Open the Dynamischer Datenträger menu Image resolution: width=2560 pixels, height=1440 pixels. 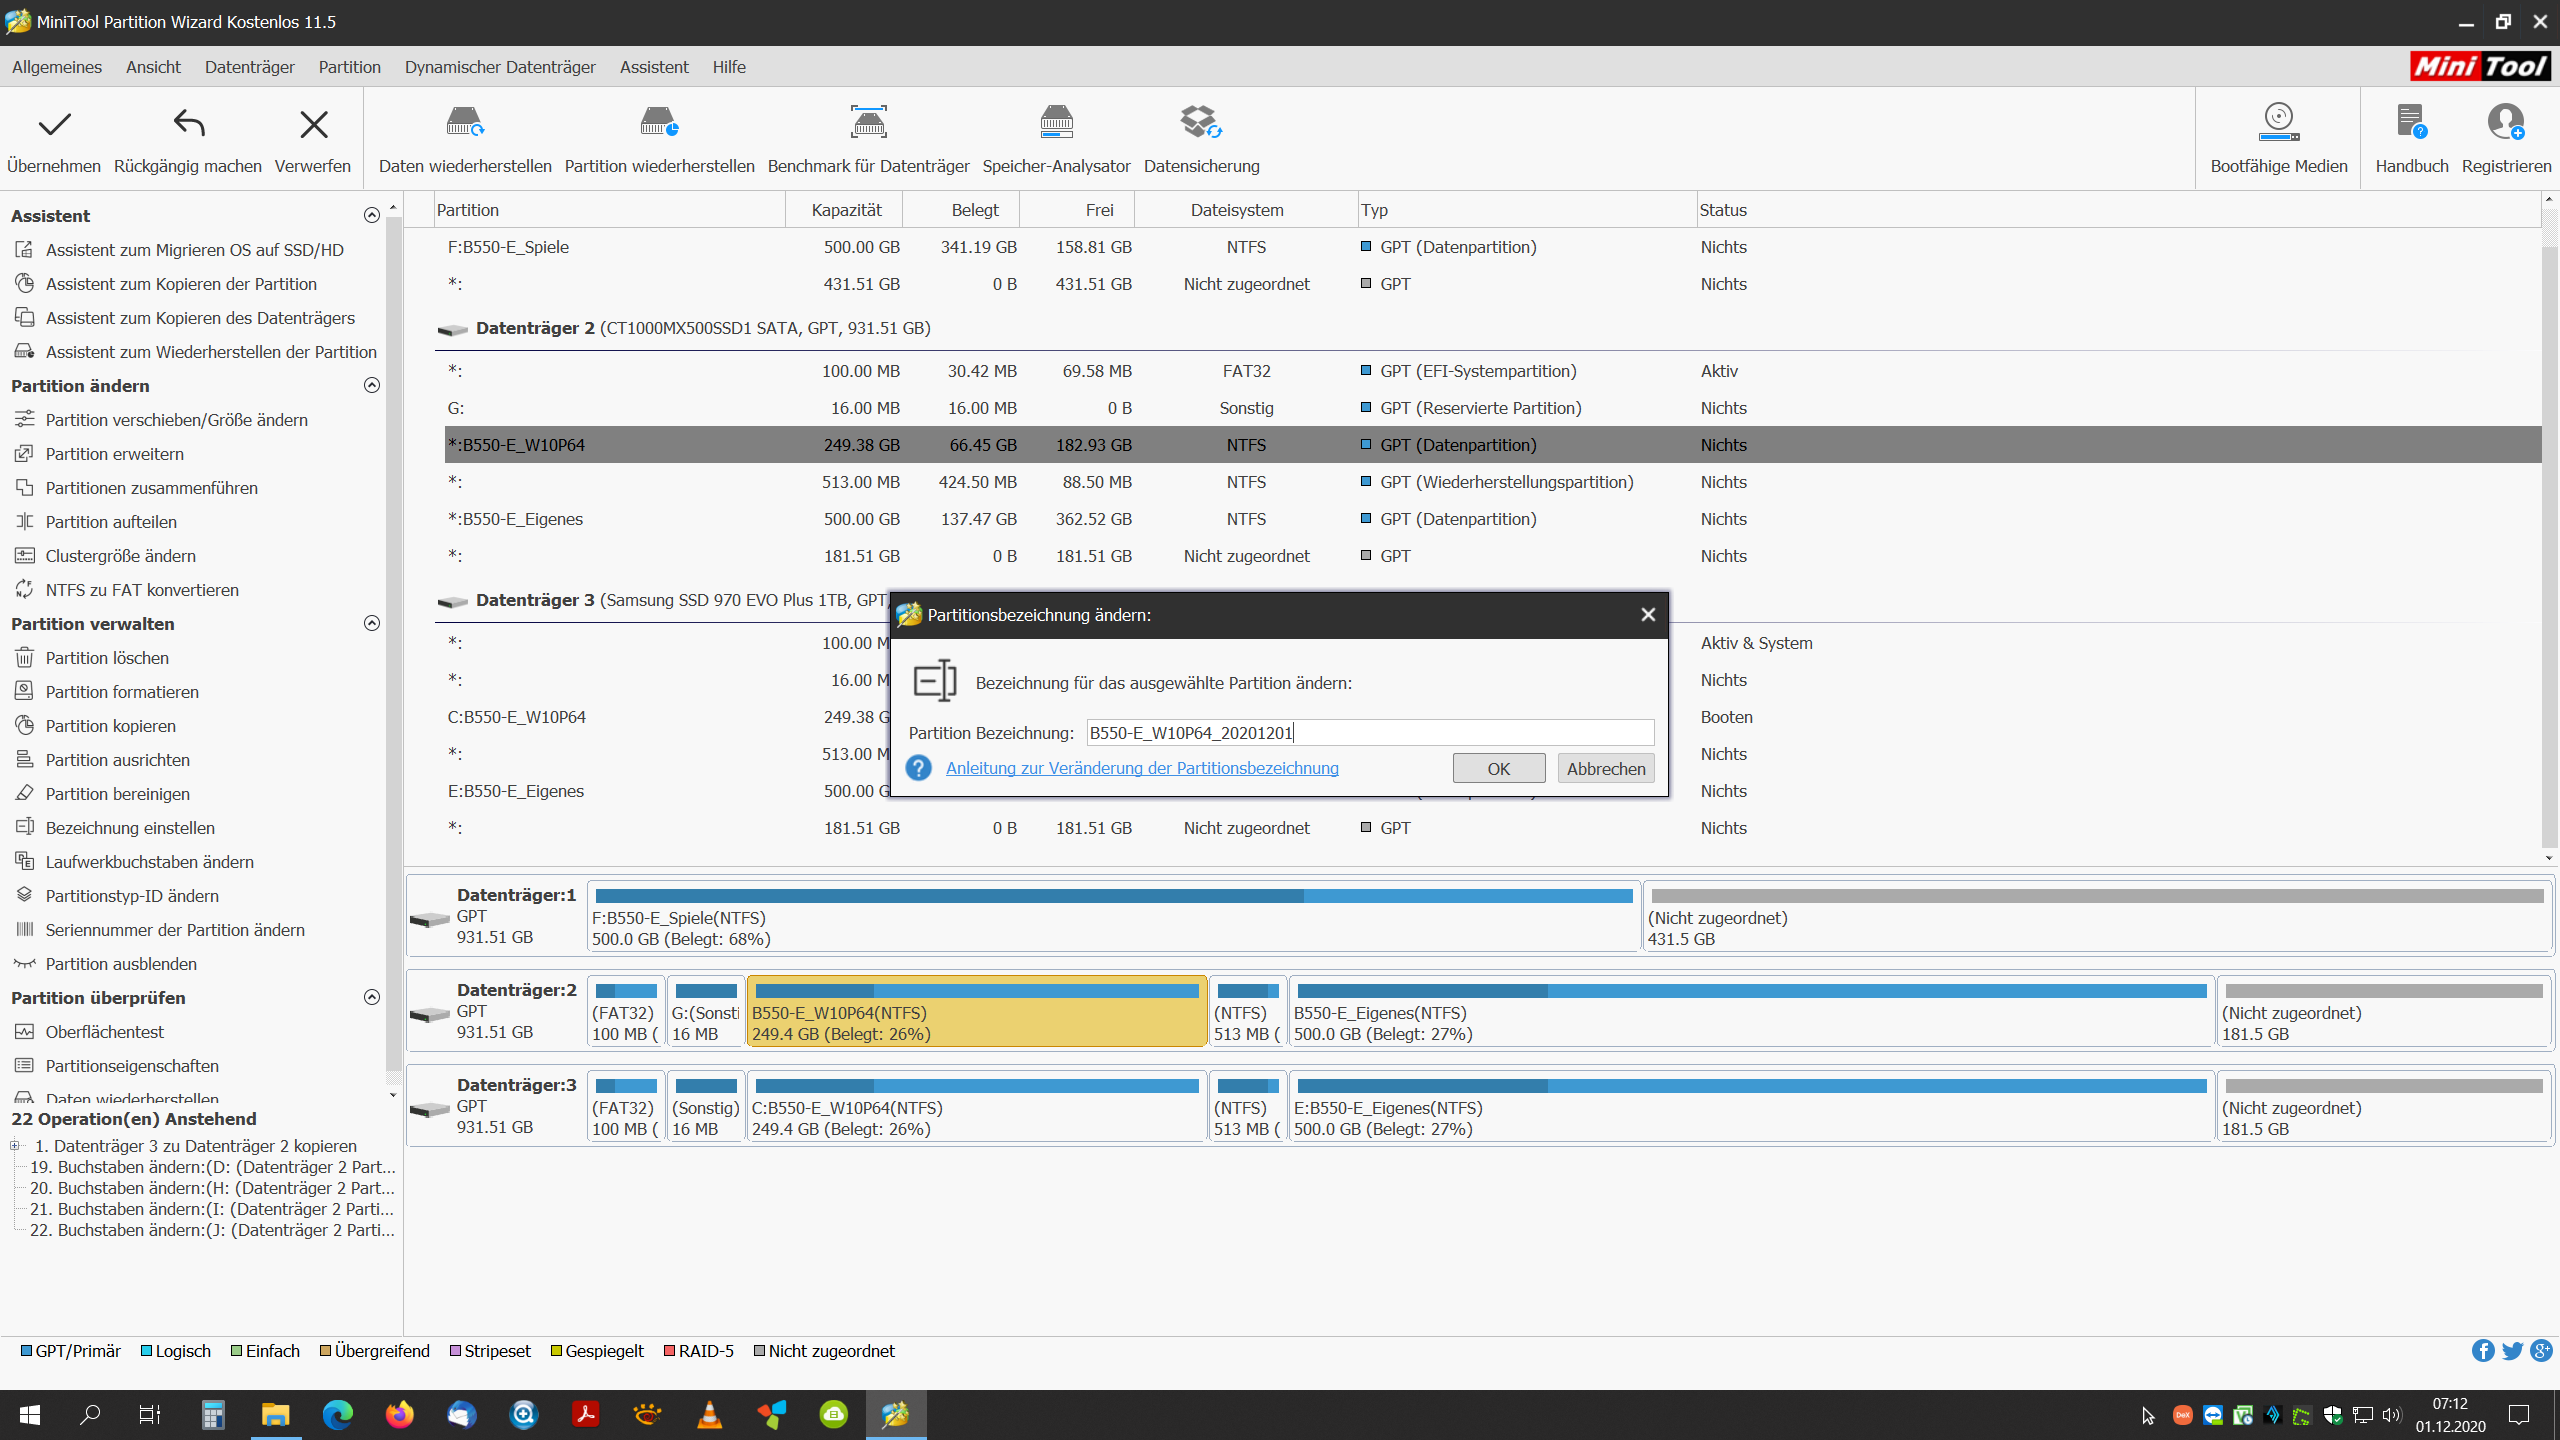click(500, 67)
